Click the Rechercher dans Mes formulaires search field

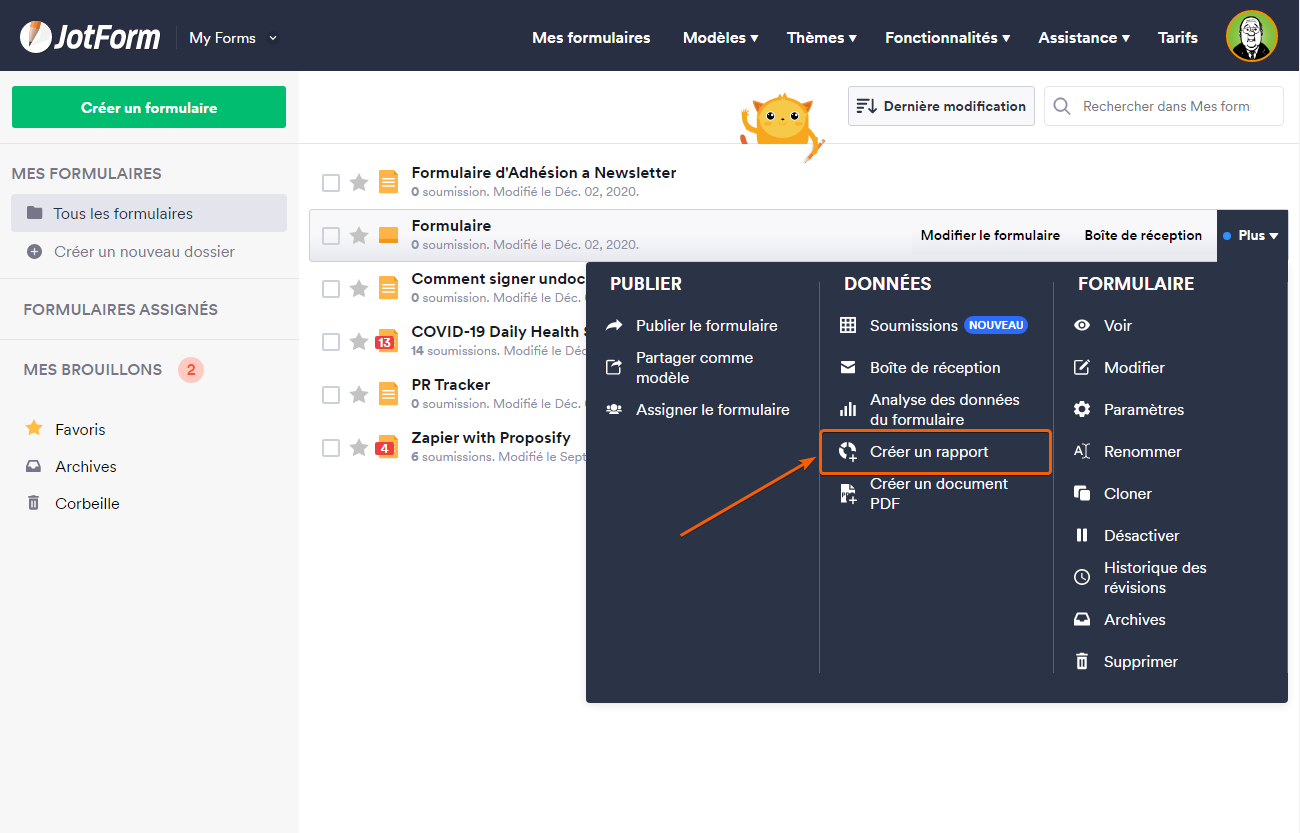point(1176,106)
